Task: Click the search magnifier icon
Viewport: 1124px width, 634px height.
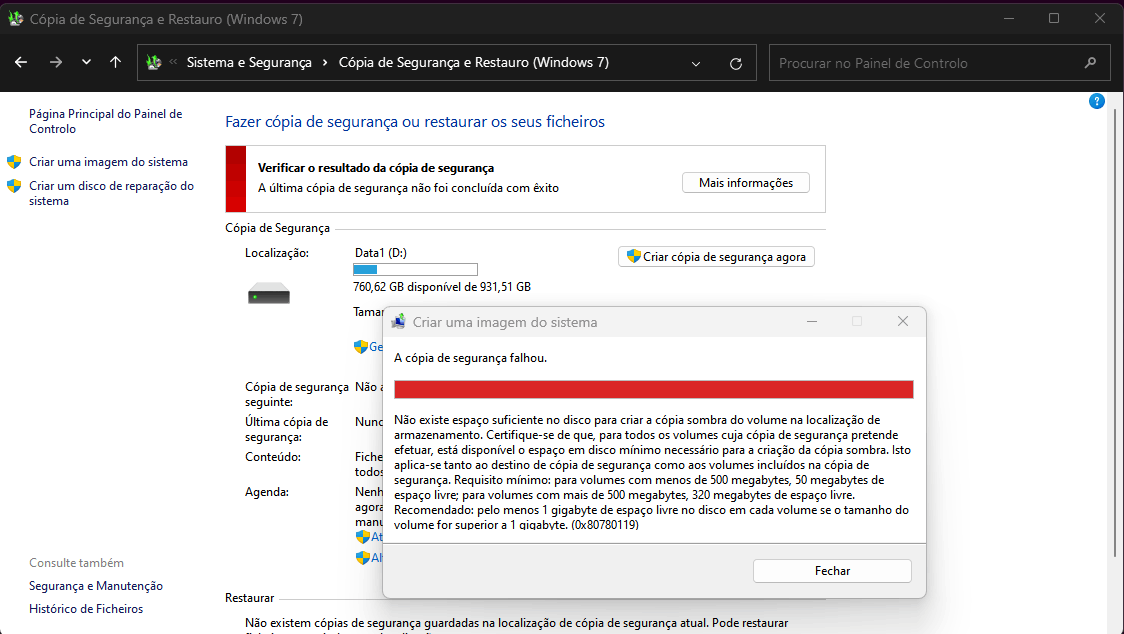Action: coord(1090,63)
